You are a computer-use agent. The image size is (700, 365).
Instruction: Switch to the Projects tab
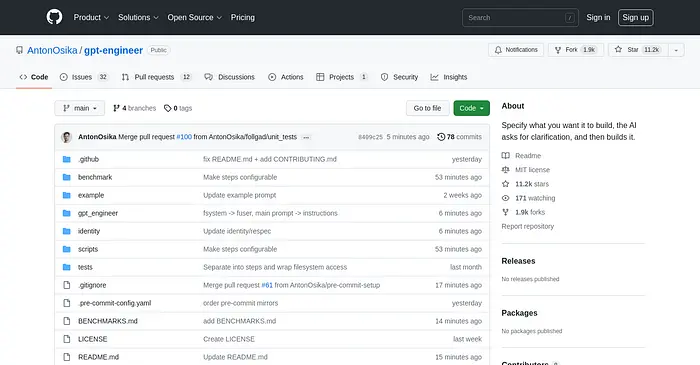pyautogui.click(x=342, y=77)
